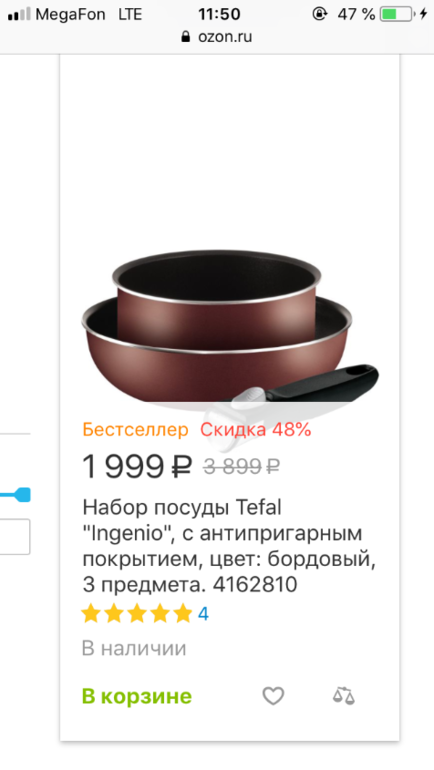Click the "Скидка 48%" discount label
The height and width of the screenshot is (770, 434).
[256, 430]
